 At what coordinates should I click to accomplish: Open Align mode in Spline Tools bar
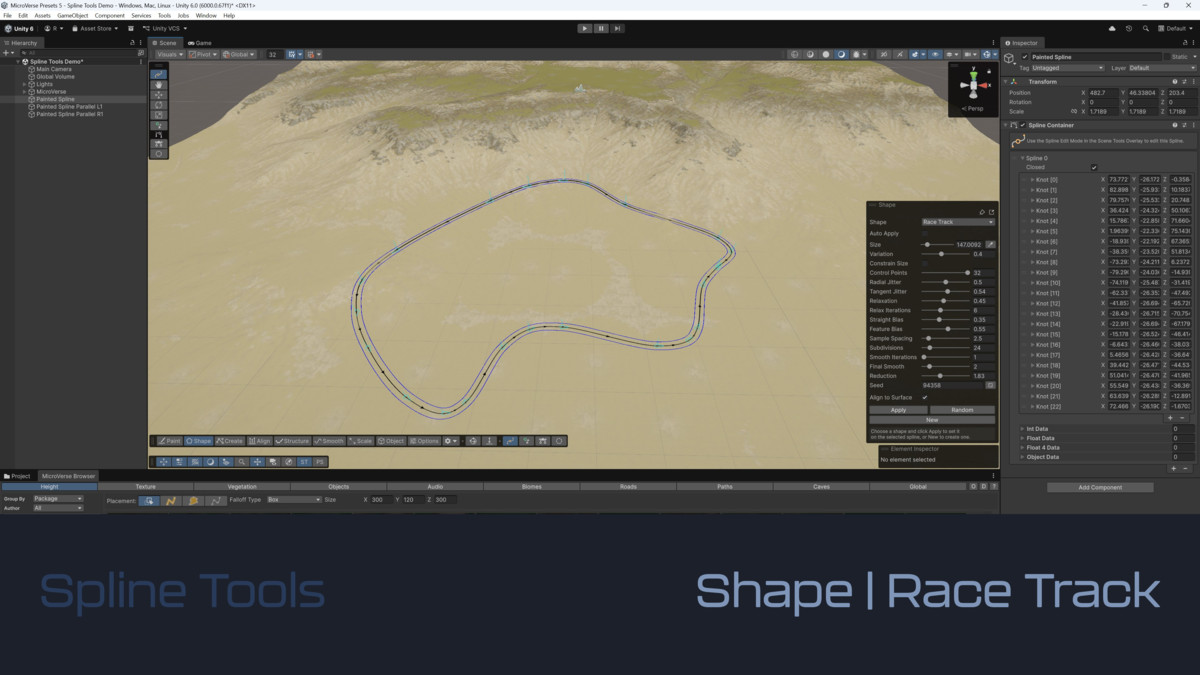(x=260, y=441)
